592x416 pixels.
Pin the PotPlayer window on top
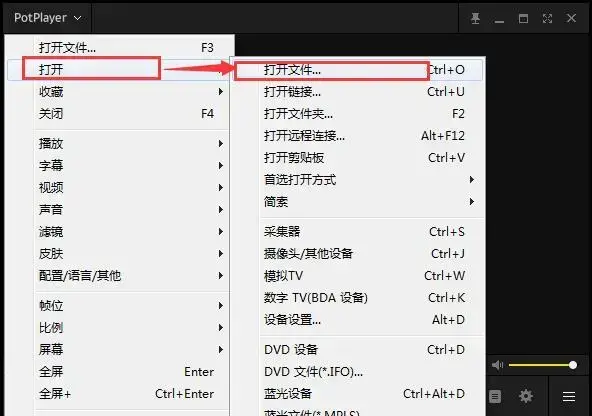point(475,18)
